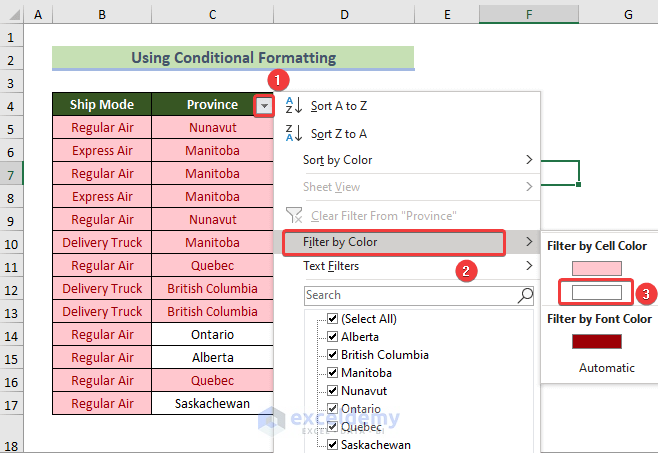Click Automatic font color option
658x453 pixels.
point(606,368)
